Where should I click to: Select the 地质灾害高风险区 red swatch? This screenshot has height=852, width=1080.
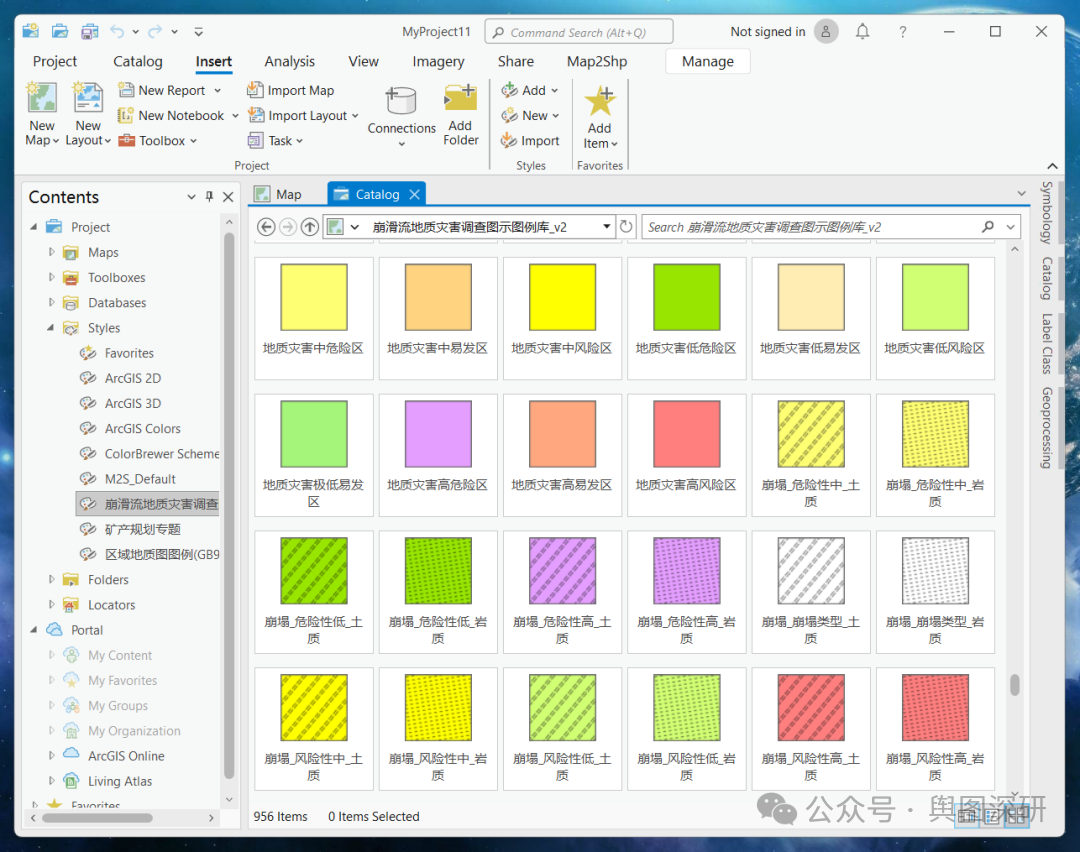[x=686, y=433]
